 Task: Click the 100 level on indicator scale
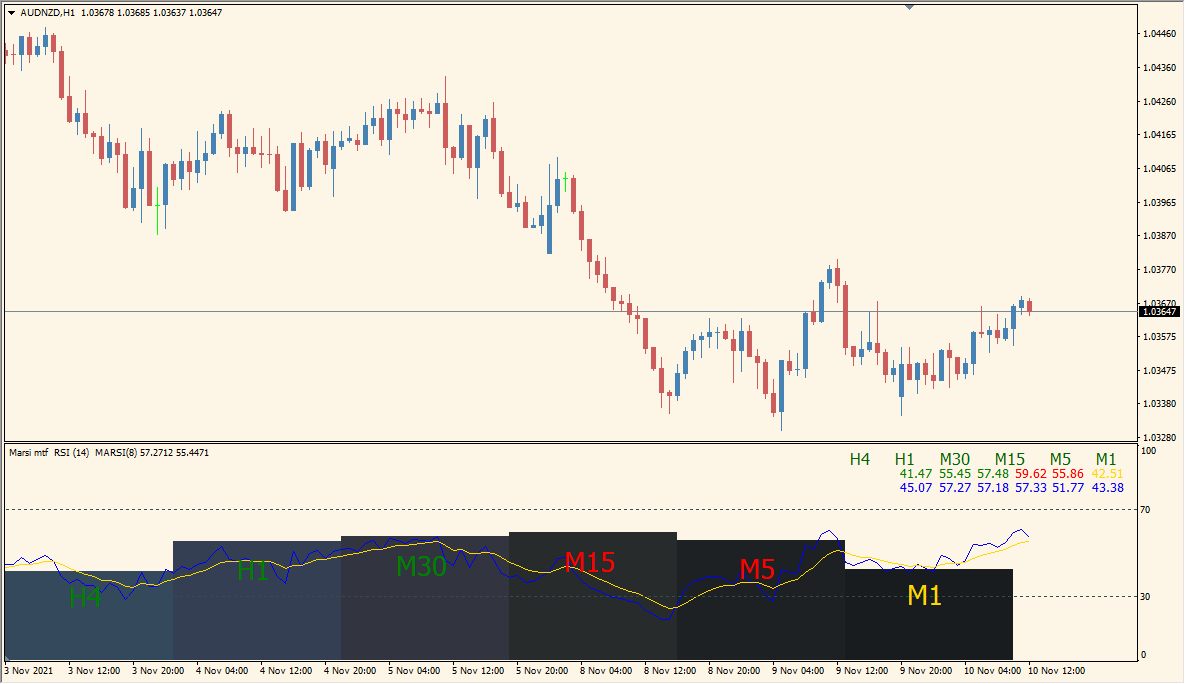coord(1149,451)
